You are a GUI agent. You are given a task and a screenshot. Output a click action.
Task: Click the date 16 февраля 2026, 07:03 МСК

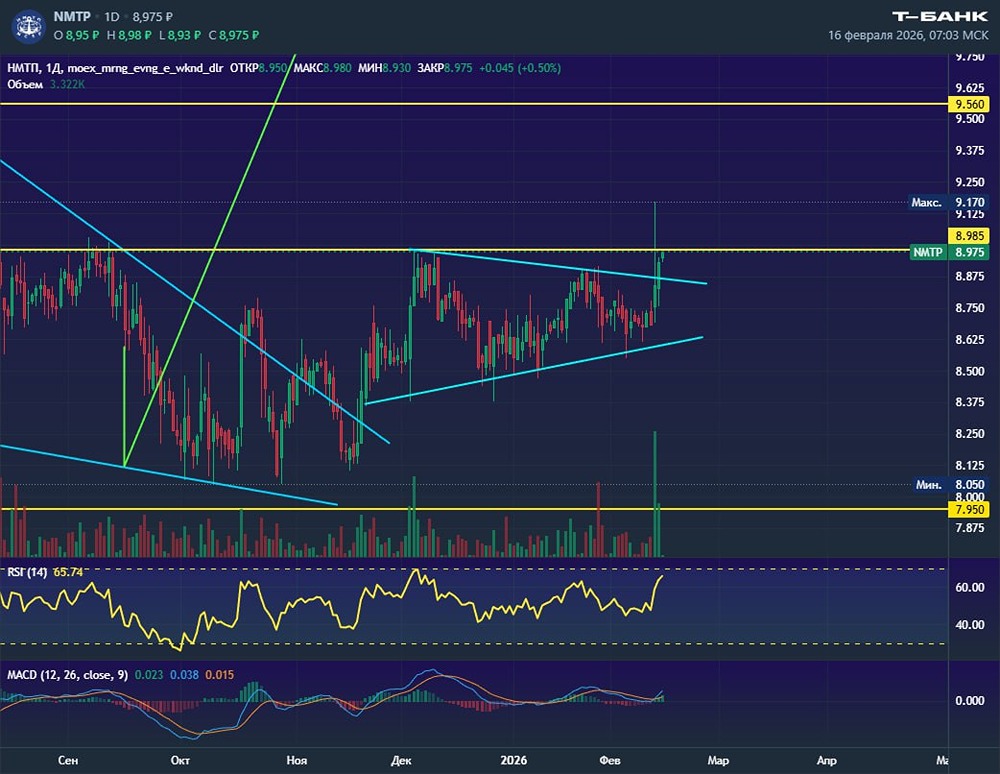pos(908,35)
